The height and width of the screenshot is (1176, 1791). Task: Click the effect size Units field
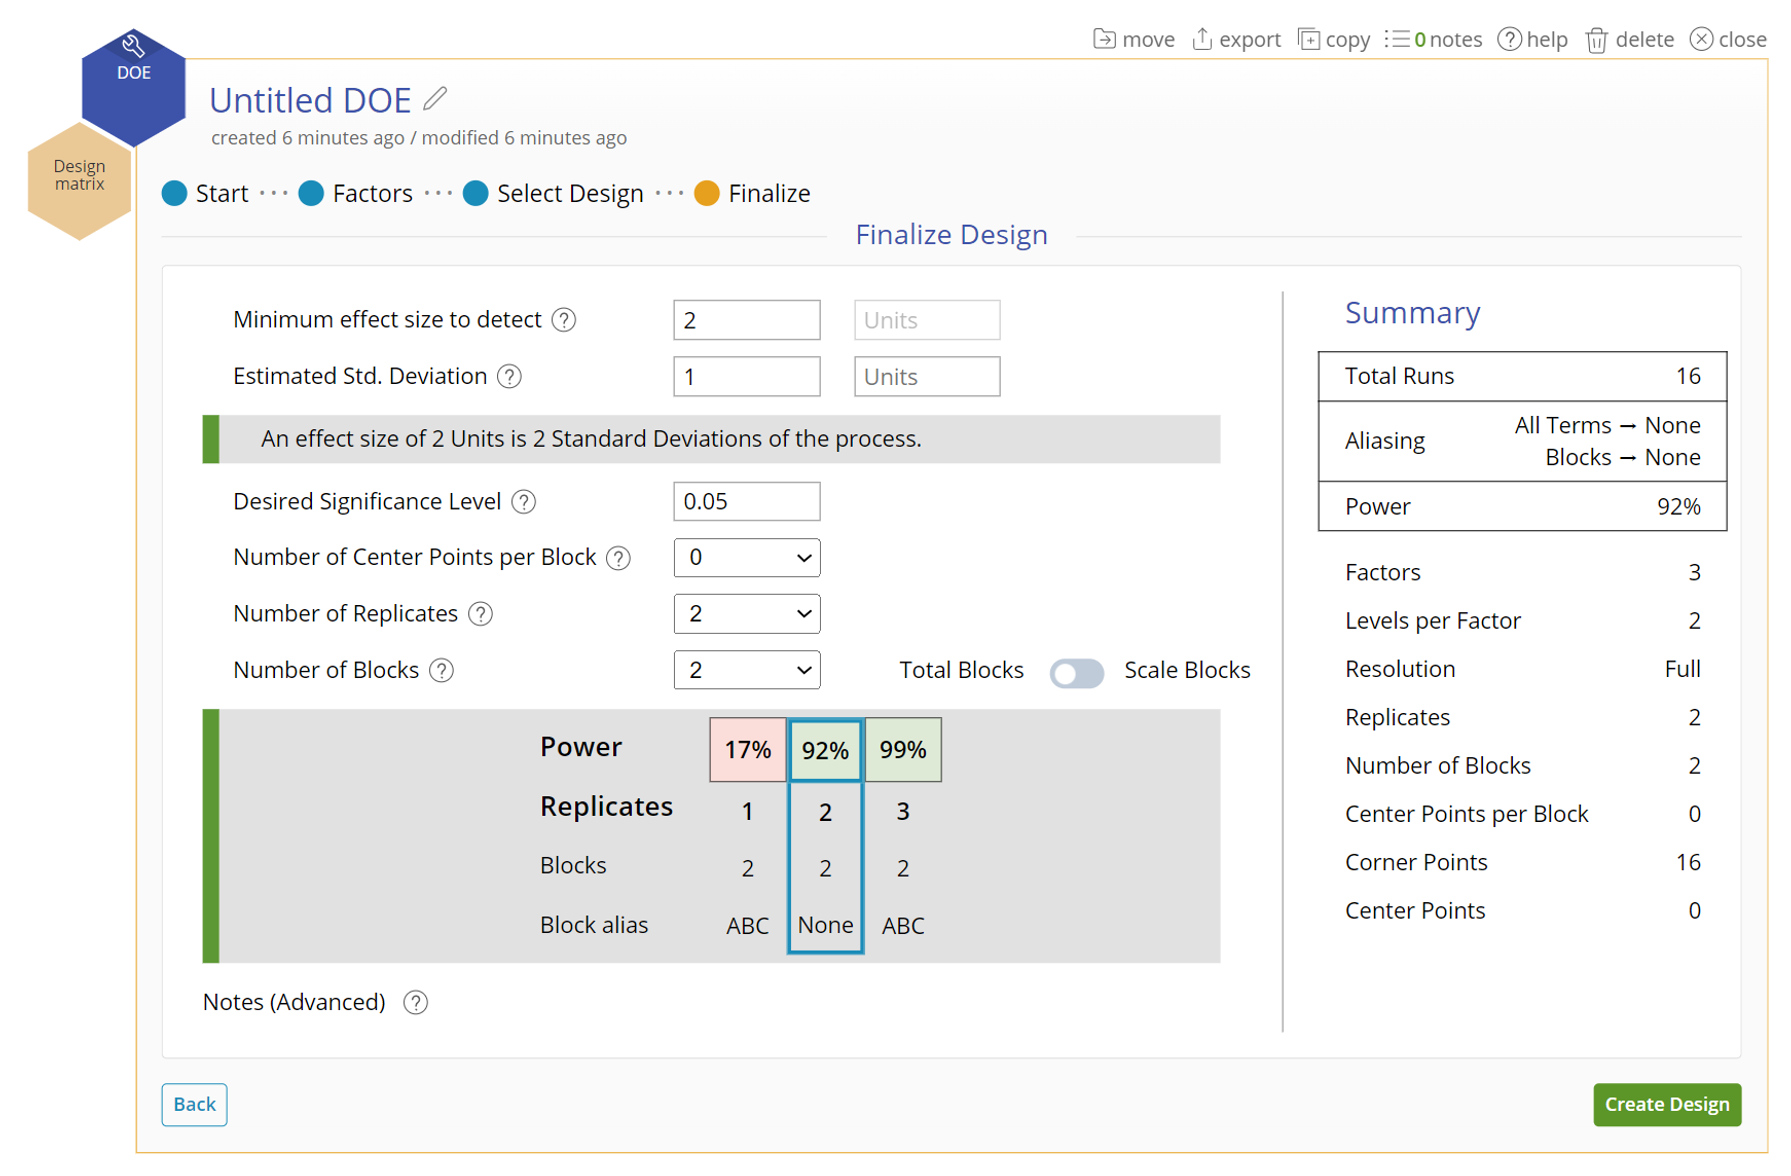pyautogui.click(x=927, y=320)
